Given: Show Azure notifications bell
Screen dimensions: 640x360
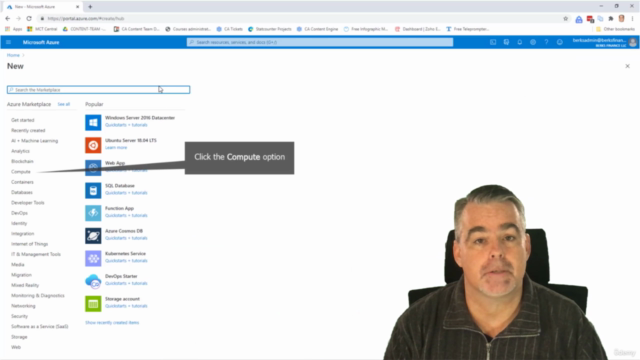Looking at the screenshot, I should 520,42.
